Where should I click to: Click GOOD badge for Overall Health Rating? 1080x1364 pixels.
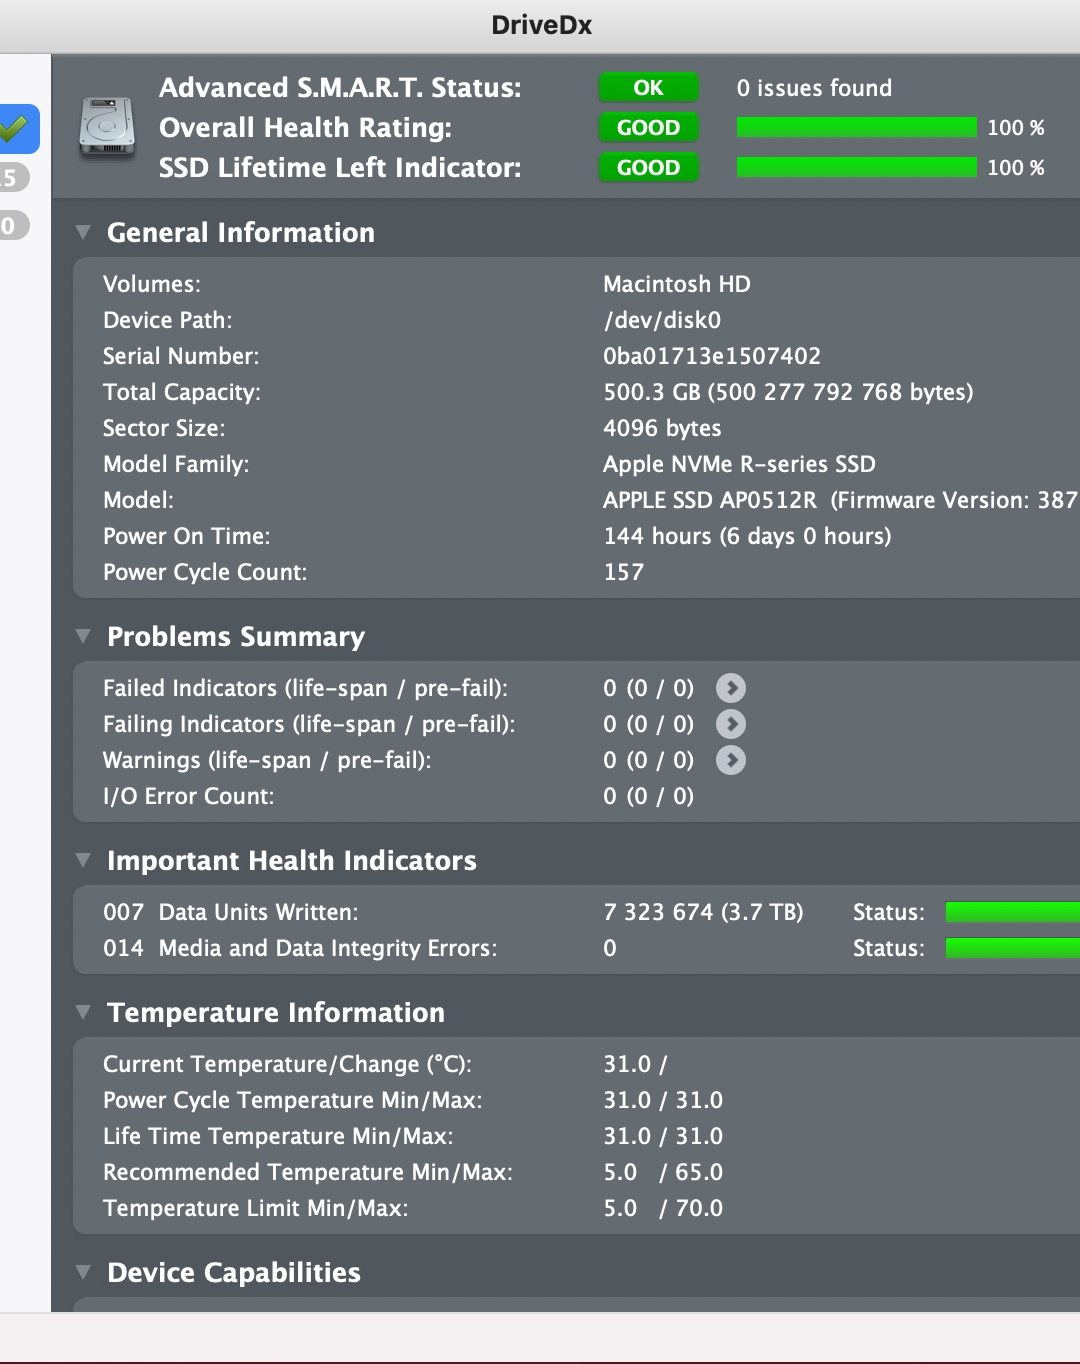[648, 128]
